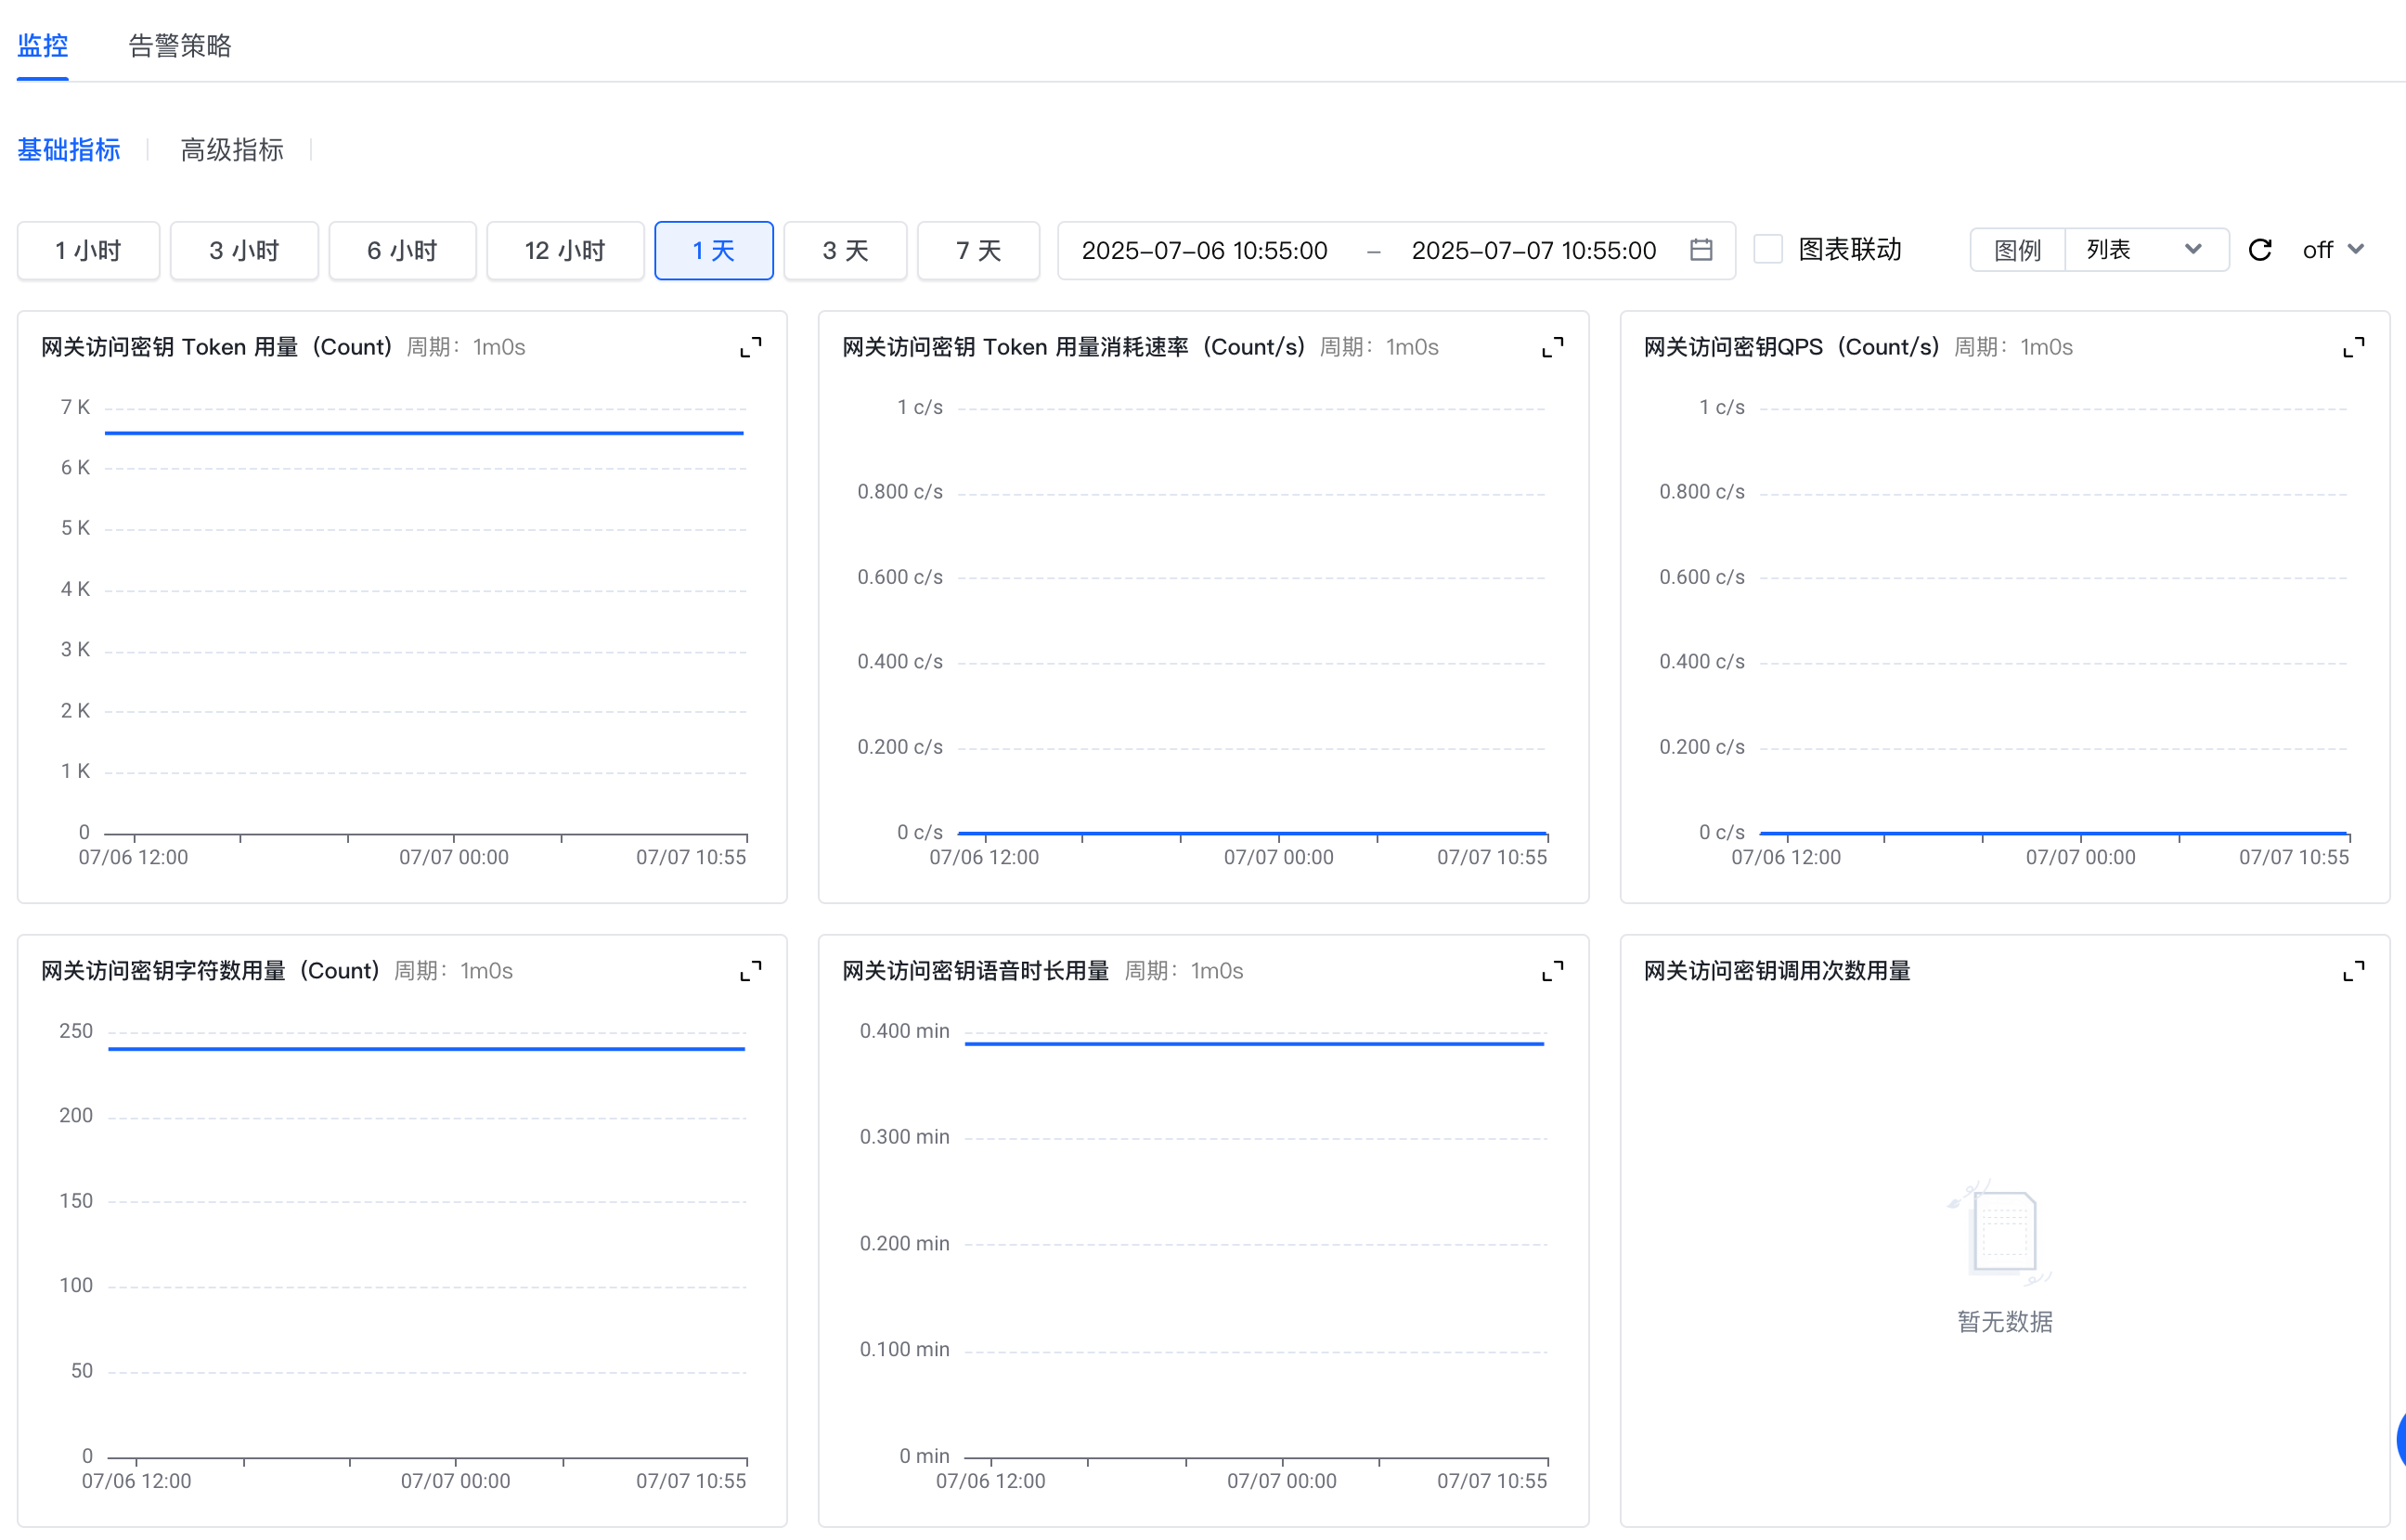Expand the Token 用量消耗速率 chart fullscreen

[1552, 347]
